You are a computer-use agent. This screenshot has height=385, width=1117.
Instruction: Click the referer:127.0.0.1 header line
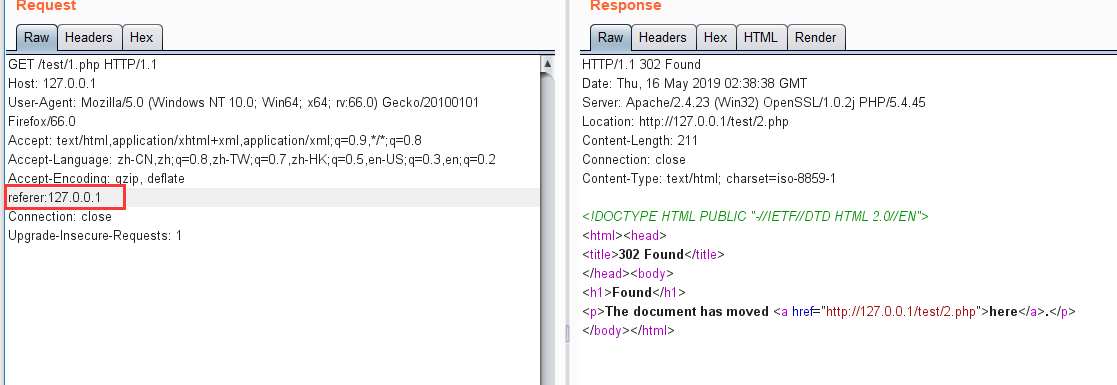(x=55, y=197)
